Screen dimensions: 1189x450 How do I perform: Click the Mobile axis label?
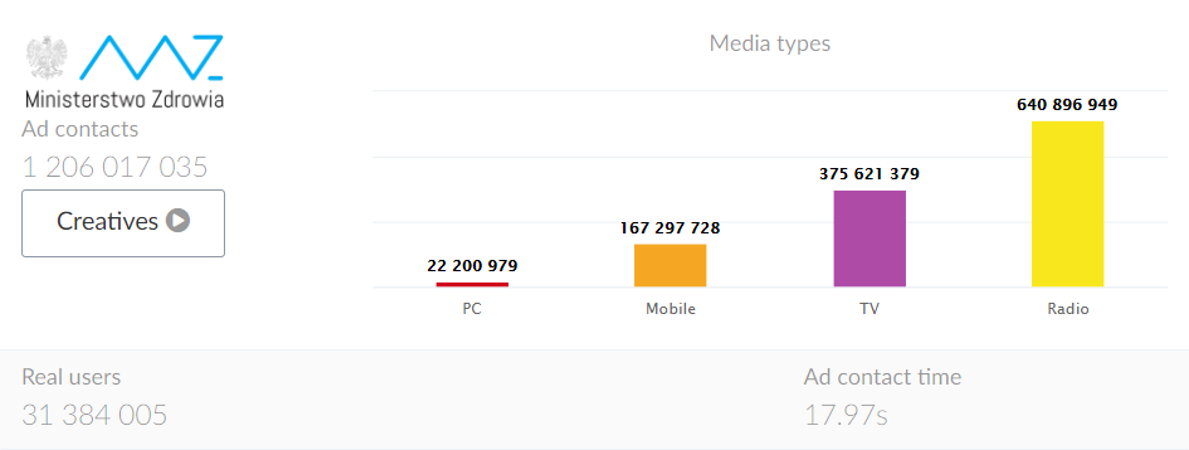670,310
